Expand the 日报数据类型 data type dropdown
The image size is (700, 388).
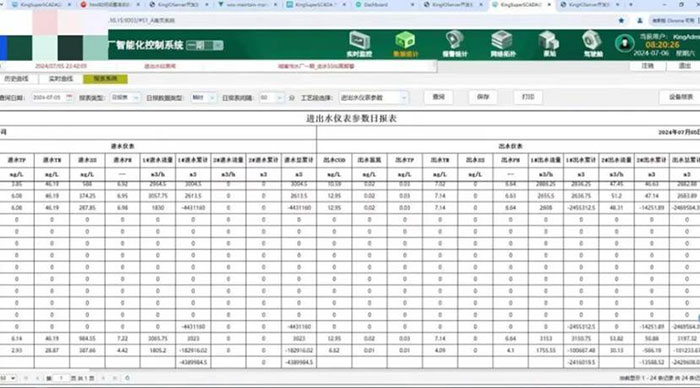tap(204, 97)
